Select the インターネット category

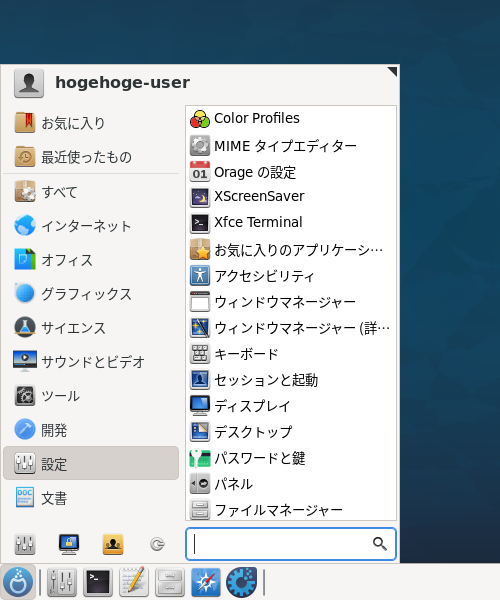click(91, 226)
